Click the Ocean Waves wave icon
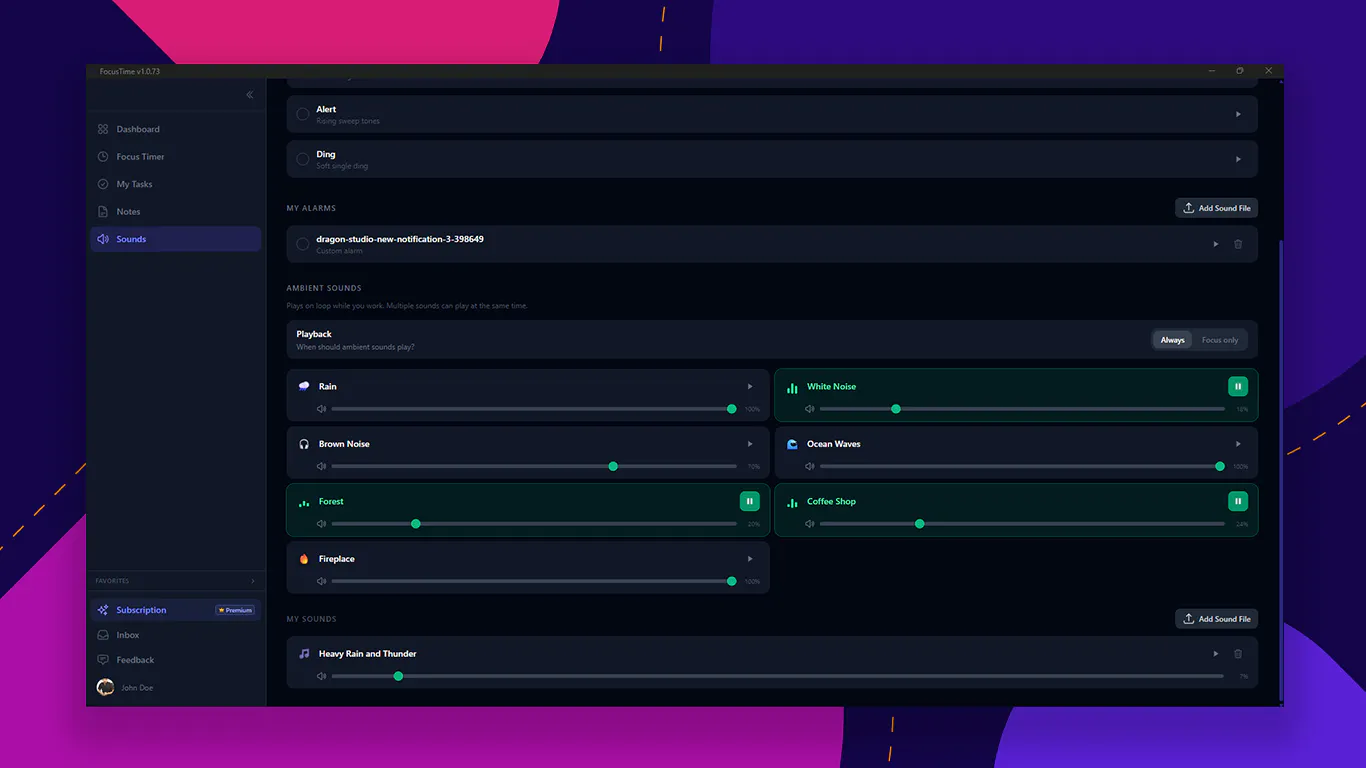Viewport: 1366px width, 768px height. coord(792,444)
